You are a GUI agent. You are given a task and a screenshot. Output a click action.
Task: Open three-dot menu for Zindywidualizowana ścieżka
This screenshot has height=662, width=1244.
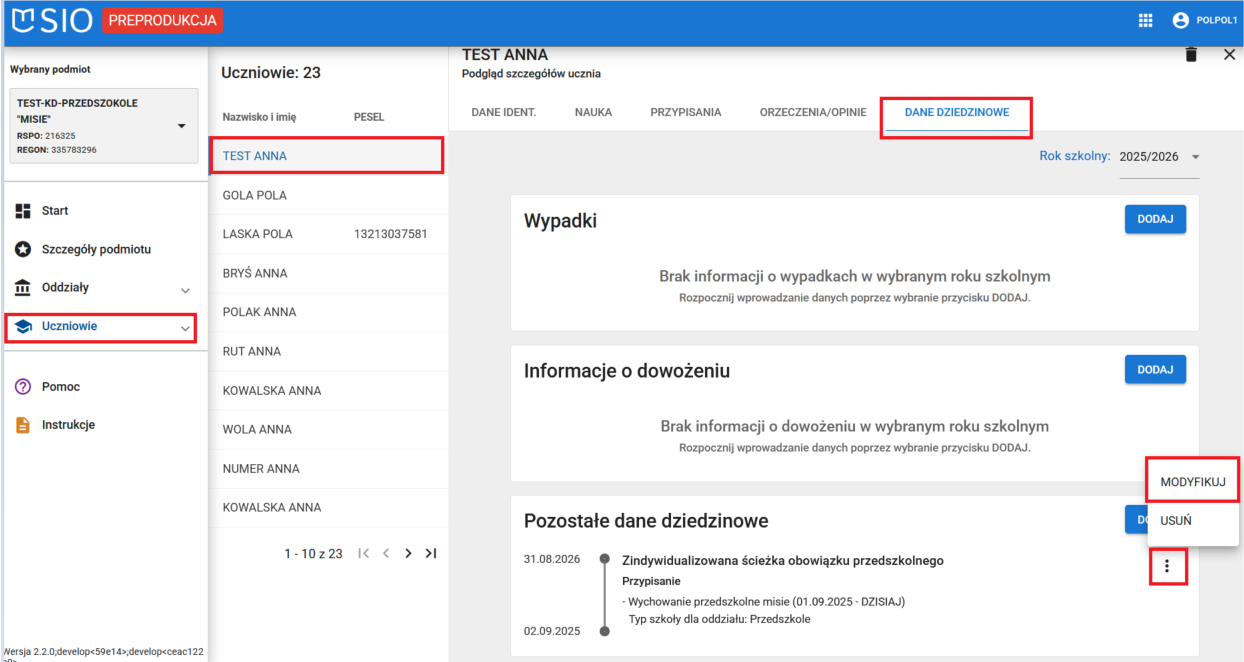1166,567
